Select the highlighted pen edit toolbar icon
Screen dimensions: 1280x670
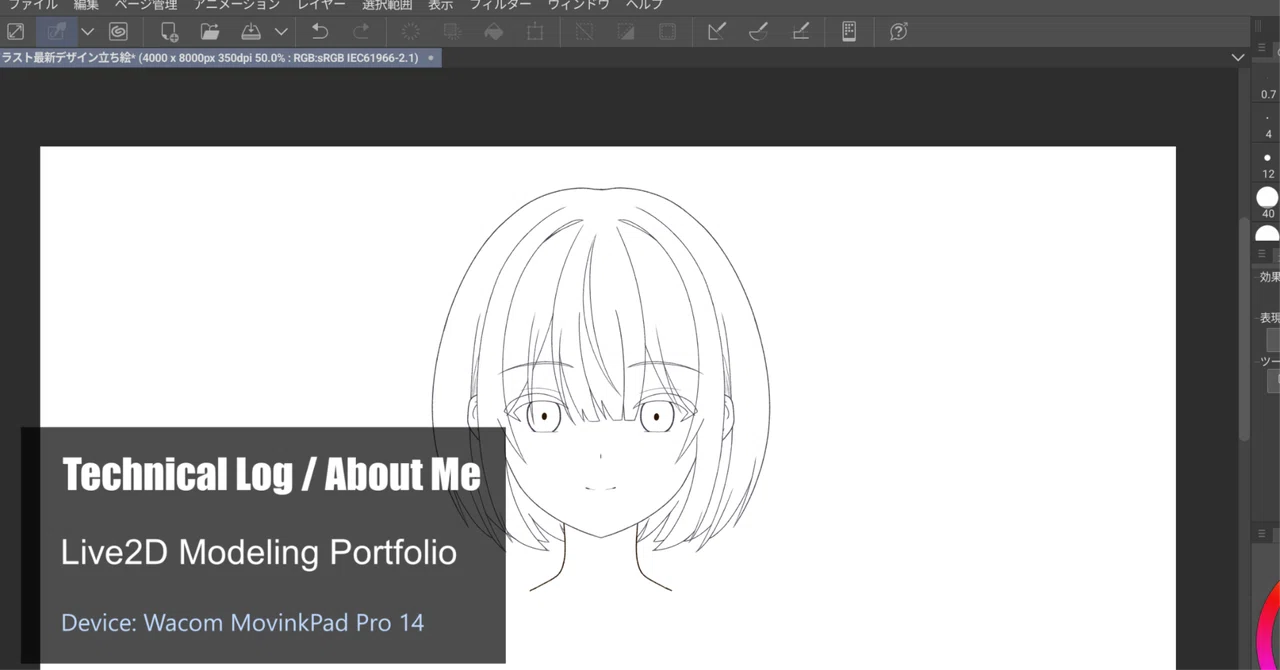point(57,32)
